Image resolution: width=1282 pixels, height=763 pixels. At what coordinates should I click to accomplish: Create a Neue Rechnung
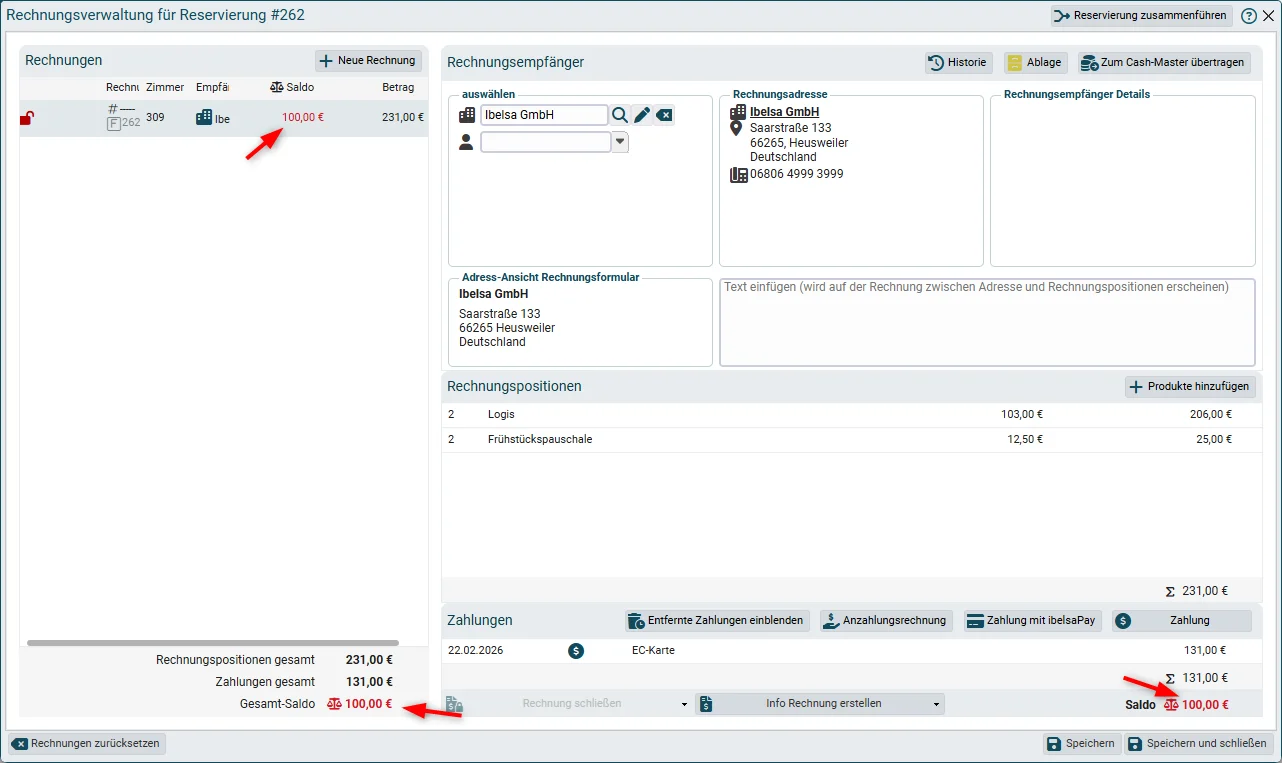(x=368, y=61)
